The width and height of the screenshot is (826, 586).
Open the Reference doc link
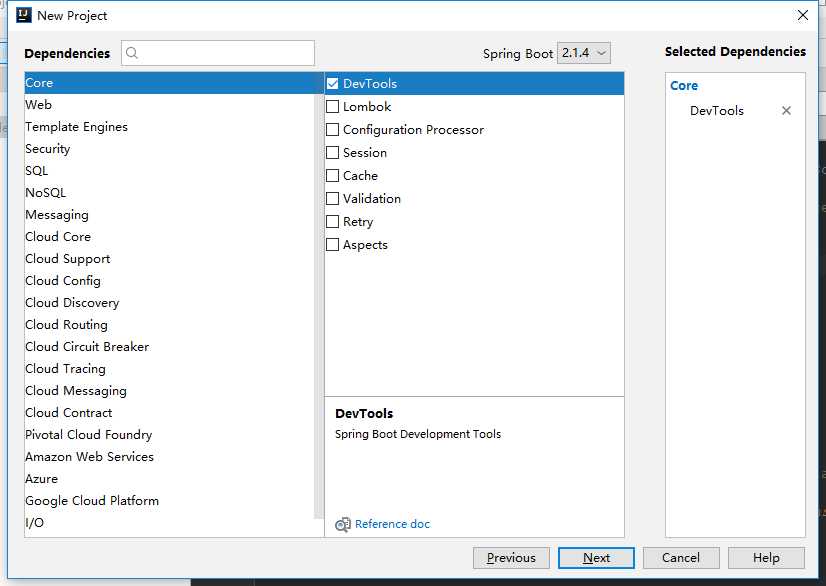[x=392, y=524]
